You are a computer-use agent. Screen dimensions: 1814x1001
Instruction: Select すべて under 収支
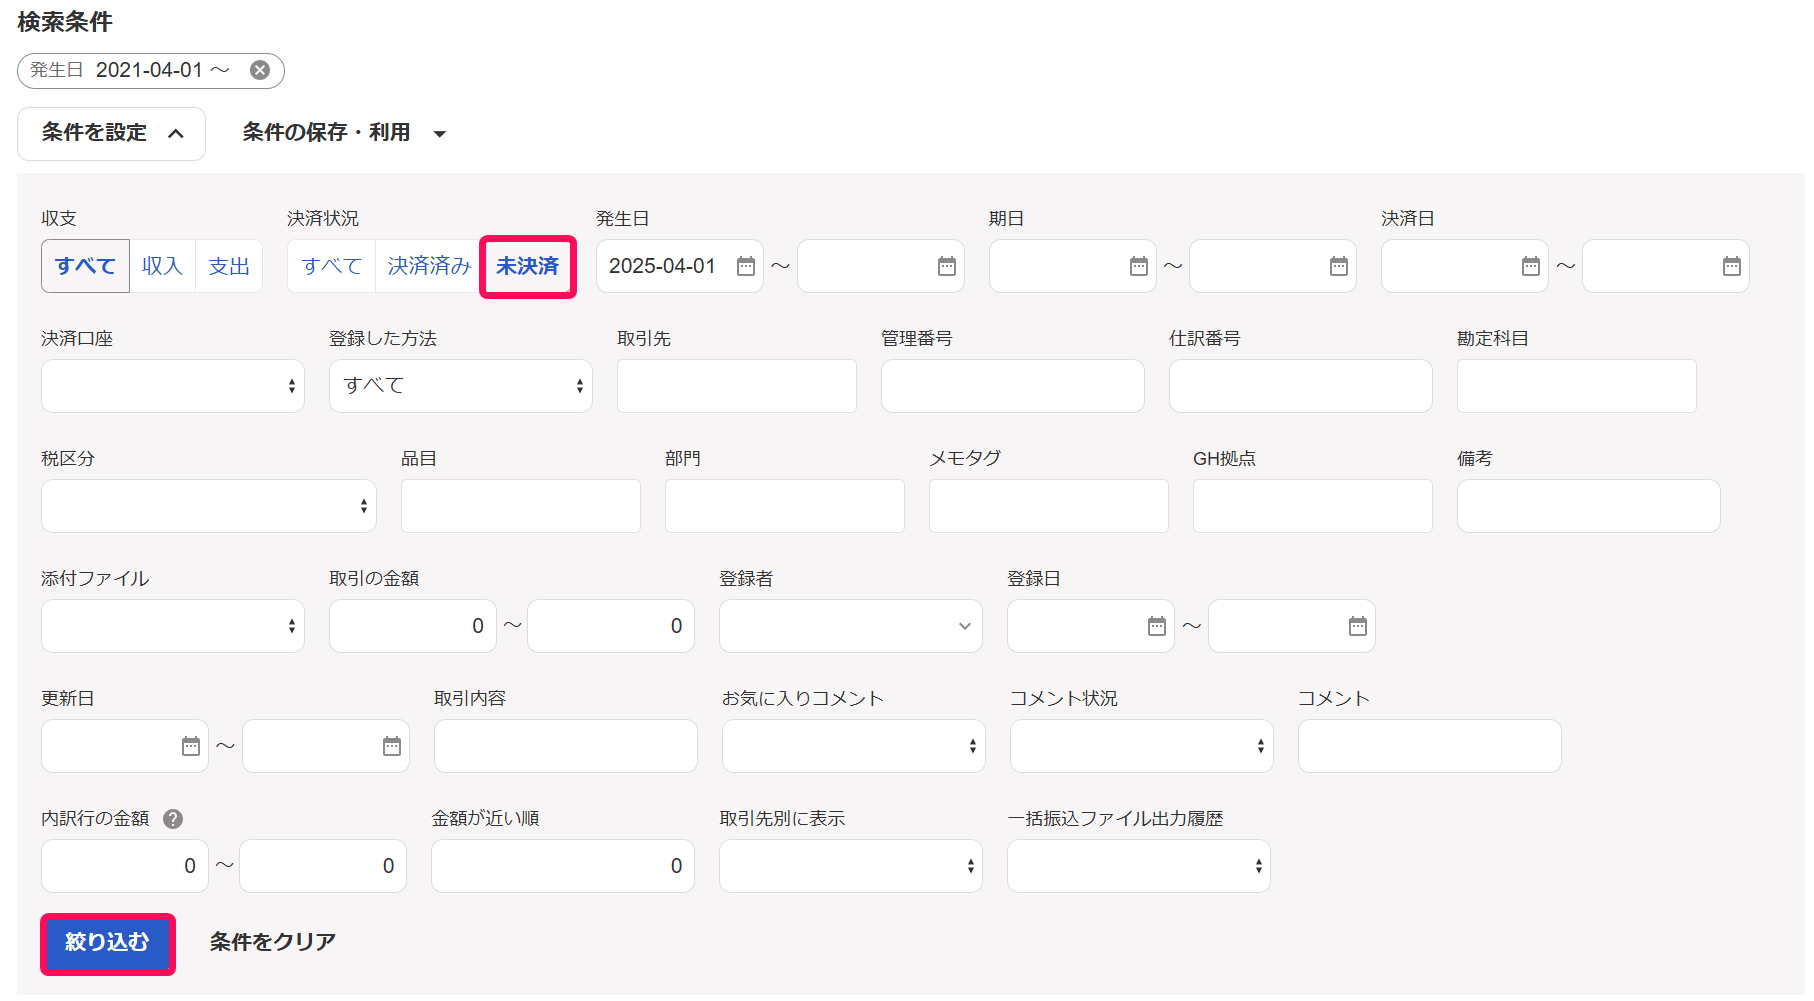coord(85,266)
